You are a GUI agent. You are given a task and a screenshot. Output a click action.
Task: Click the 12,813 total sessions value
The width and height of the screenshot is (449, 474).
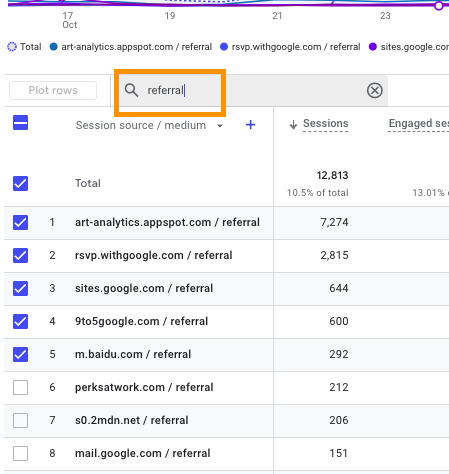tap(332, 175)
